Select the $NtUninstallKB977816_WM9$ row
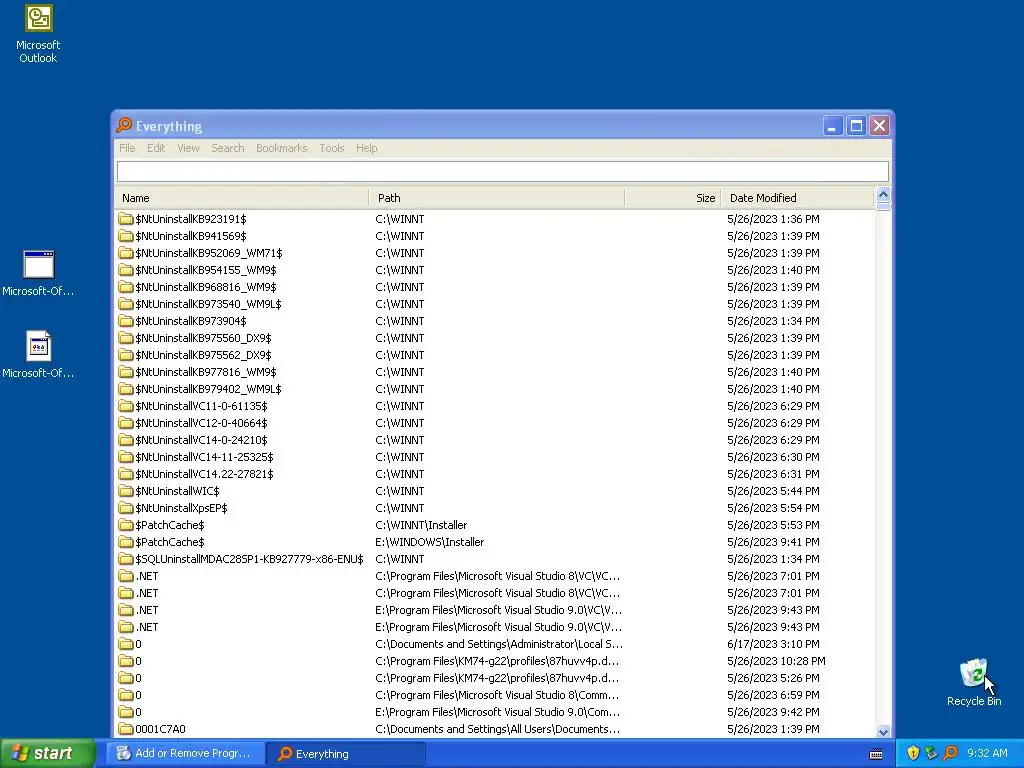 [494, 372]
